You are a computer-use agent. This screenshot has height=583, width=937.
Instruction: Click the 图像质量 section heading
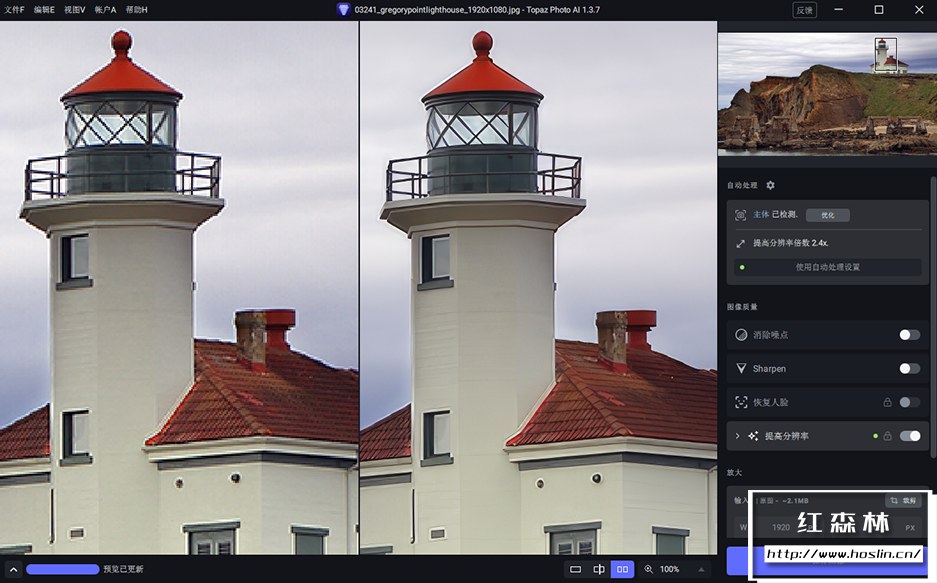pyautogui.click(x=742, y=306)
